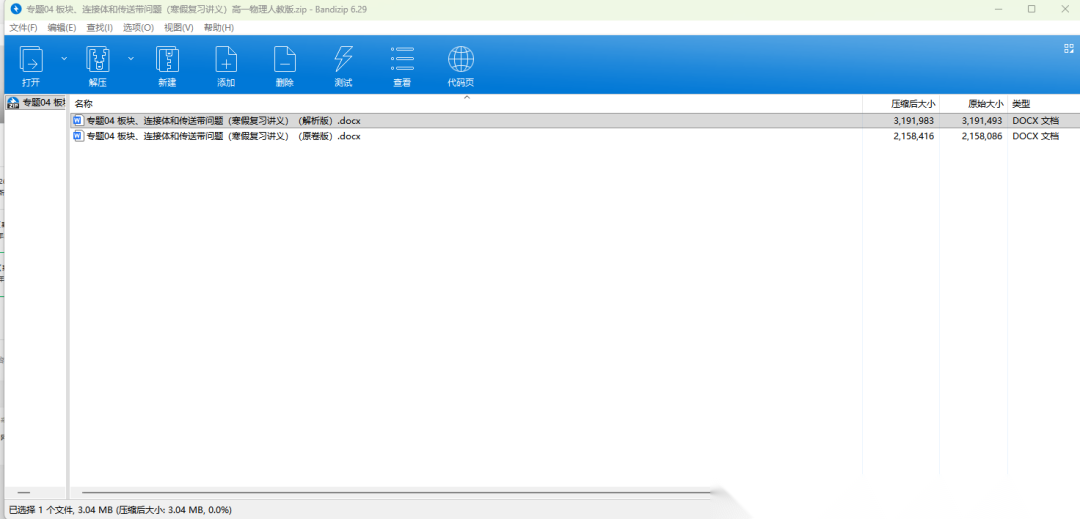Open the 帮助(H) menu
The width and height of the screenshot is (1080, 519).
[x=219, y=27]
